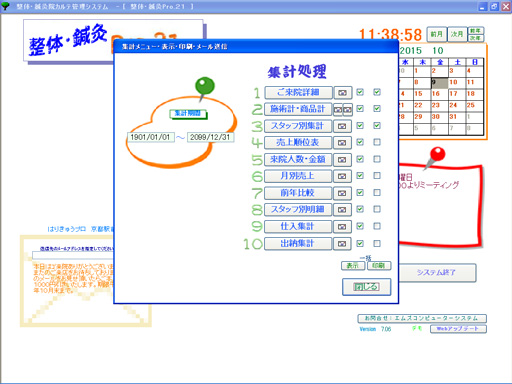The image size is (512, 384).
Task: Click the envelope icon beside 月別売上
Action: pos(342,176)
